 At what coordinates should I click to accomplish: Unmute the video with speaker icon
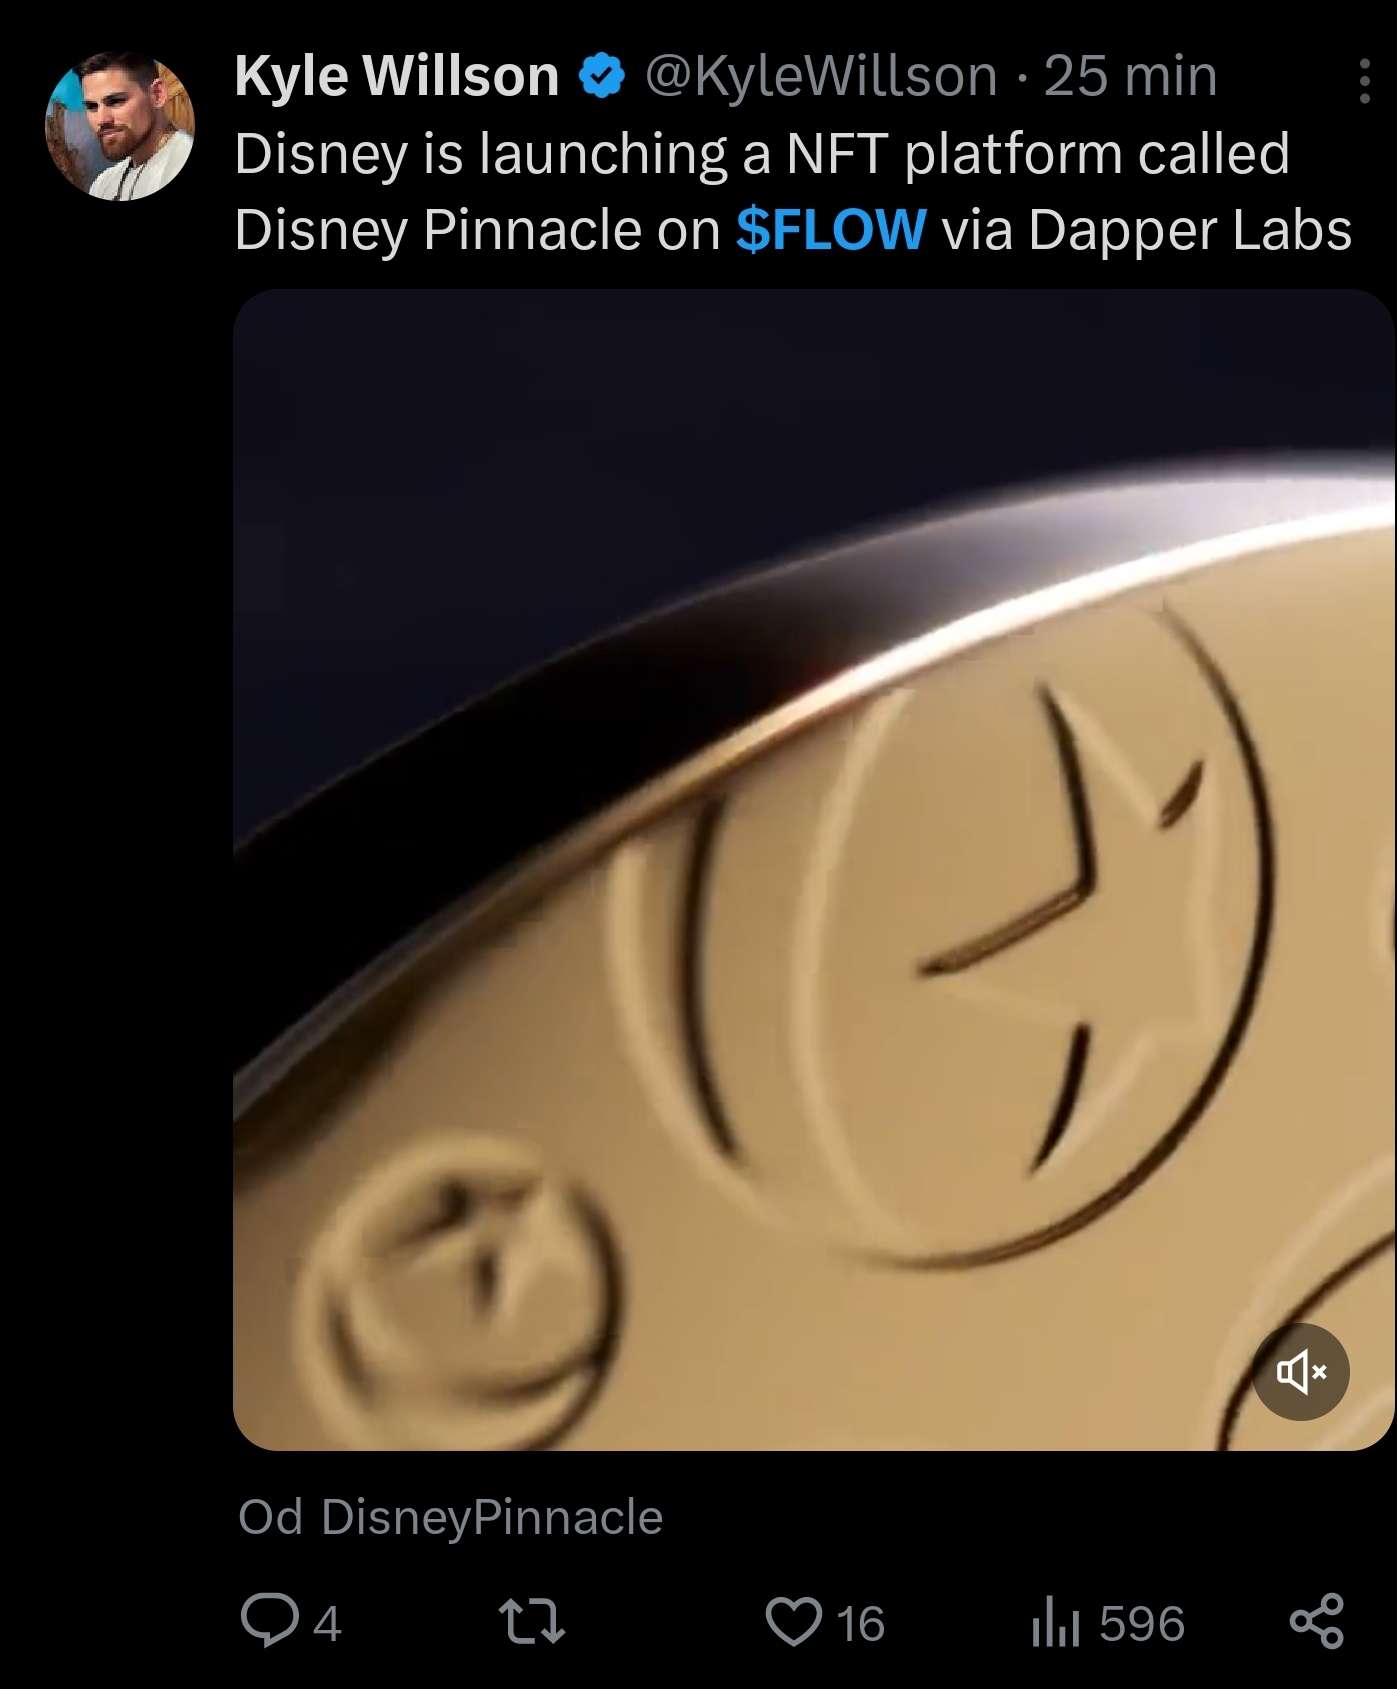[1301, 1371]
